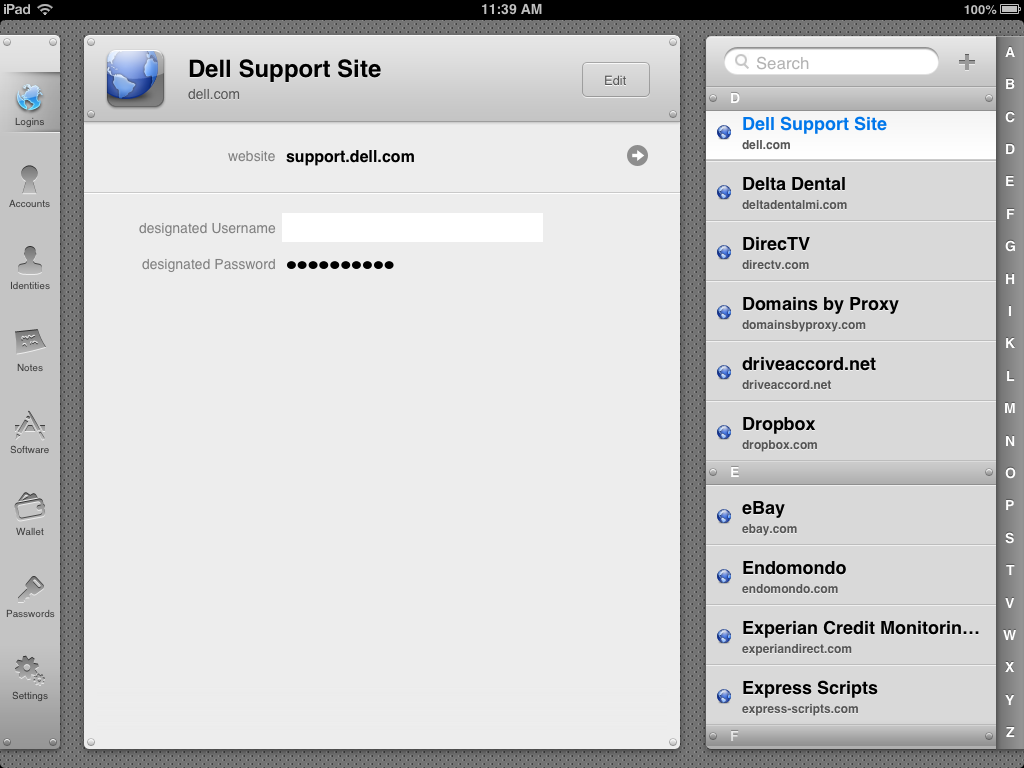Open the Identities person icon
1024x768 pixels.
pos(29,261)
